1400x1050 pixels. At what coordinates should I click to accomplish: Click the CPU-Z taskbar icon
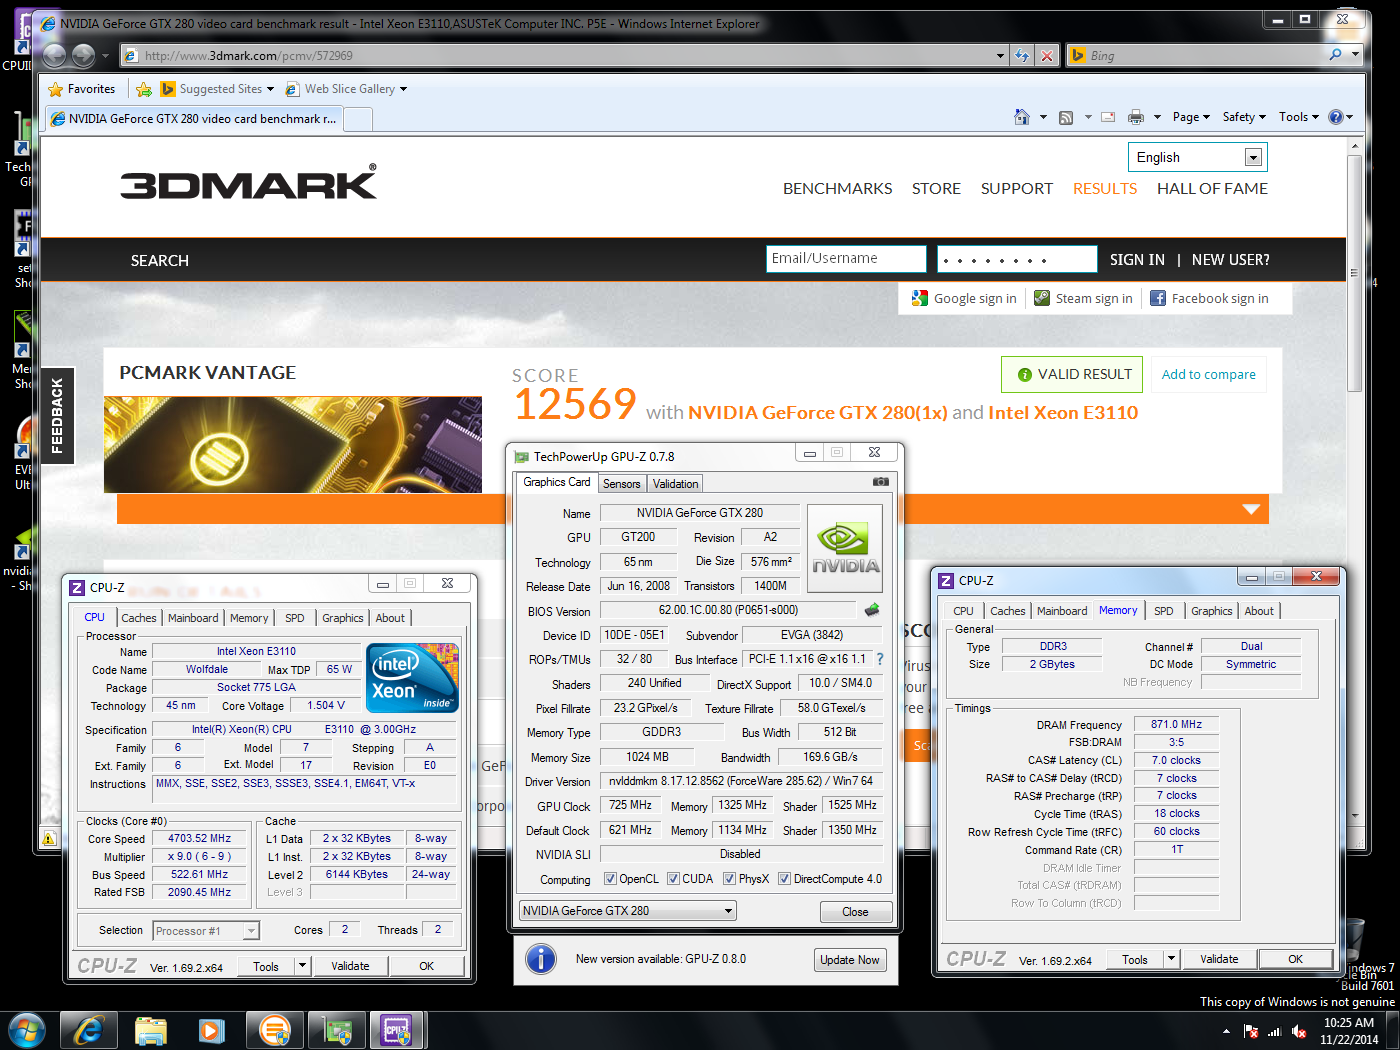point(397,1030)
